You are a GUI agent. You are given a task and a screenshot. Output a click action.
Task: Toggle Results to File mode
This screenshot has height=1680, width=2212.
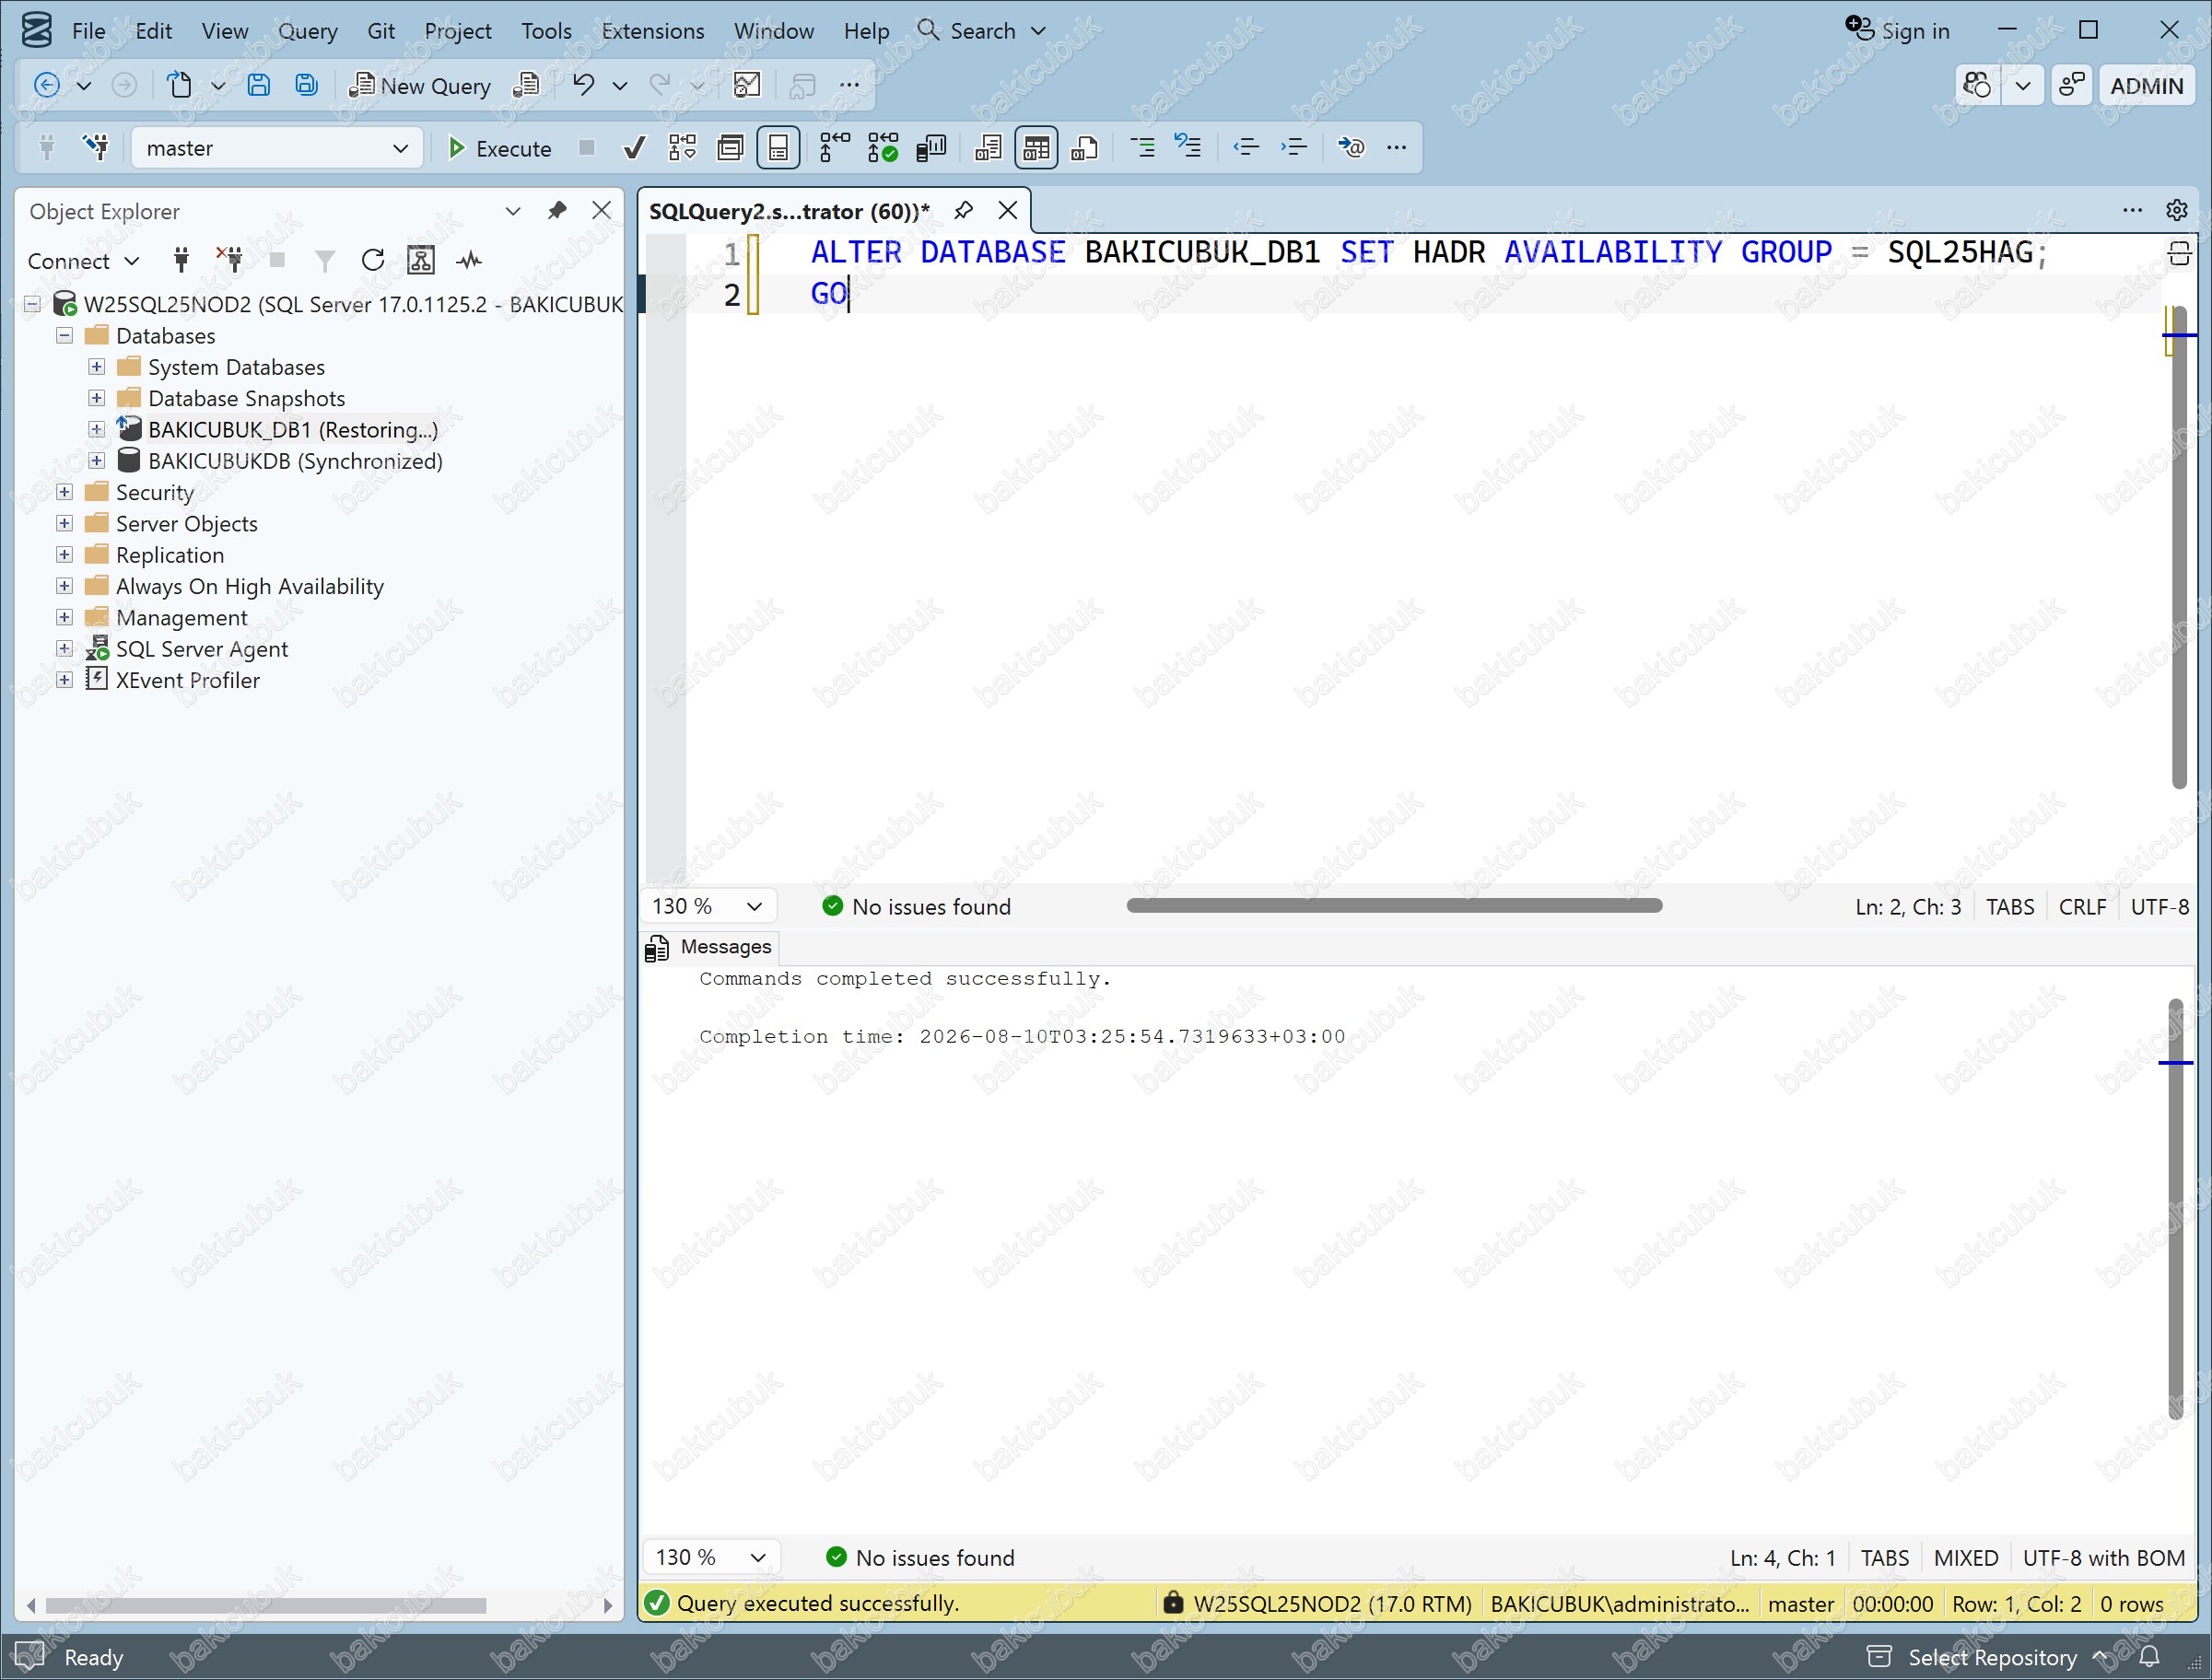pyautogui.click(x=1085, y=148)
